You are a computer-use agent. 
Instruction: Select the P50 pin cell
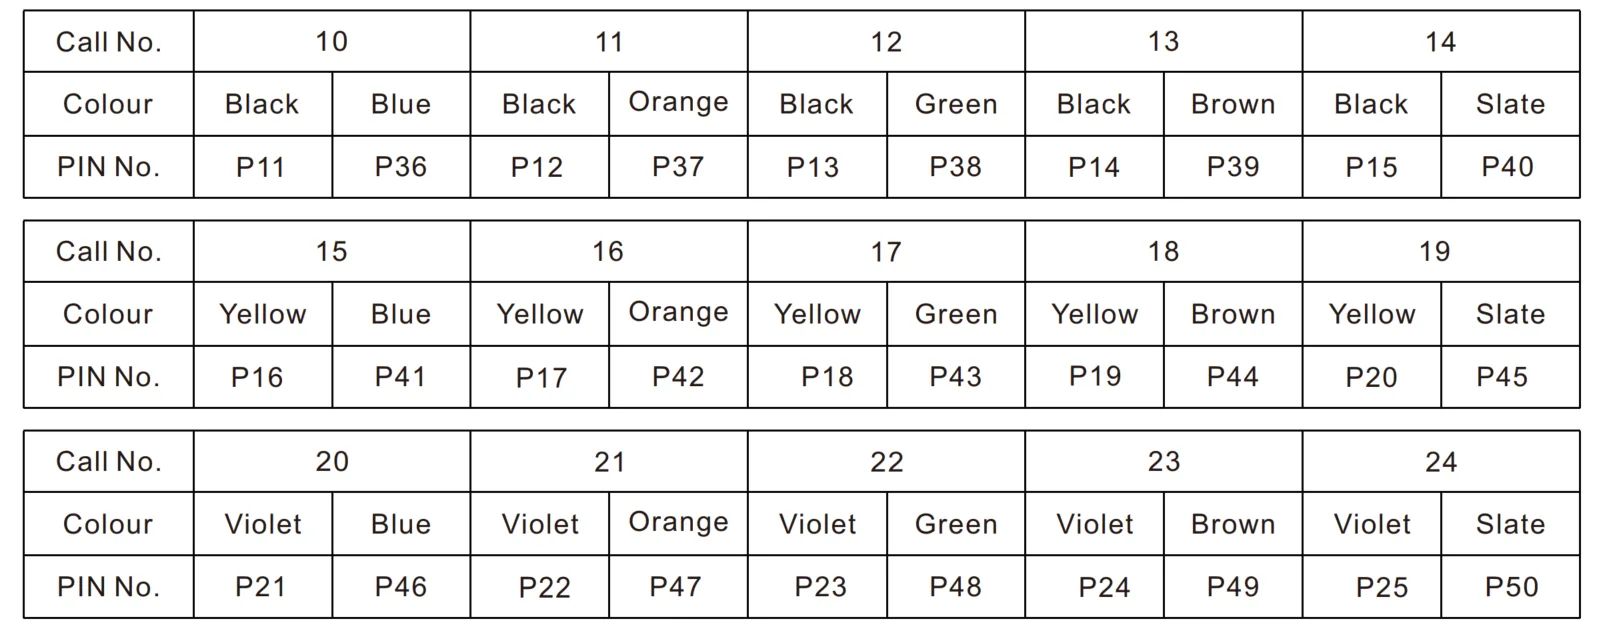point(1510,587)
